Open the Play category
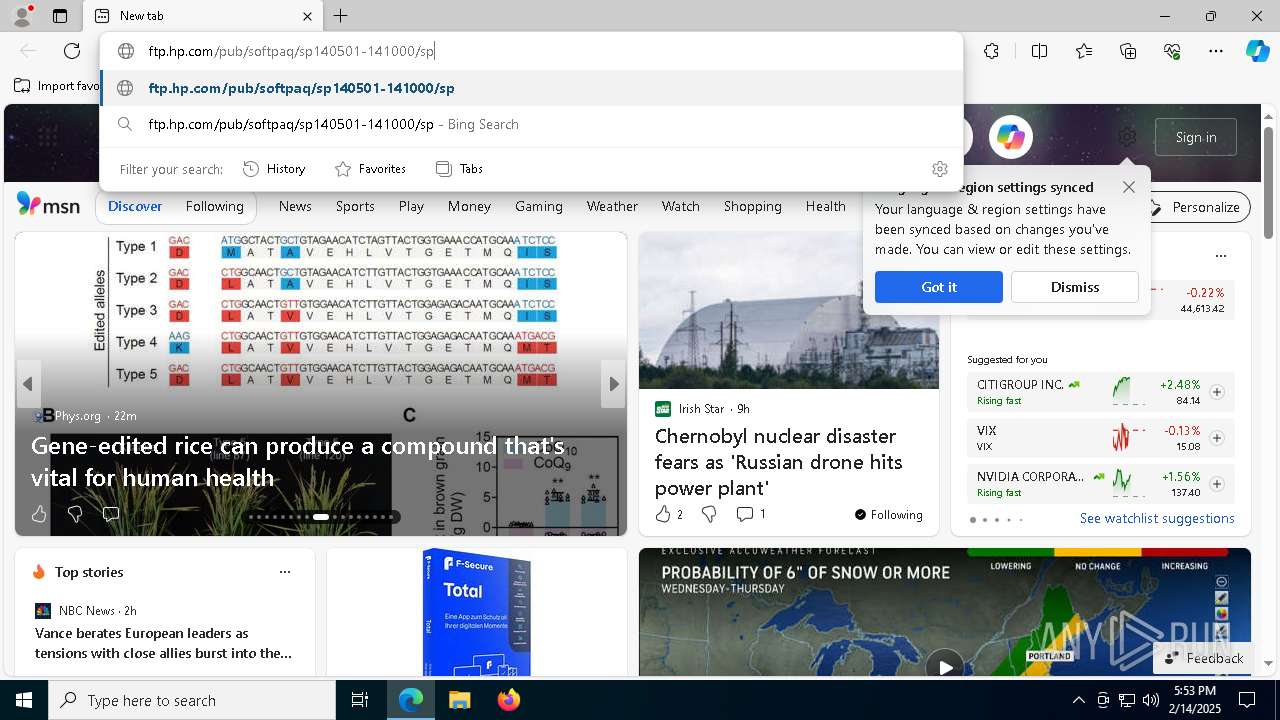Screen dimensions: 1280x720 [x=411, y=206]
